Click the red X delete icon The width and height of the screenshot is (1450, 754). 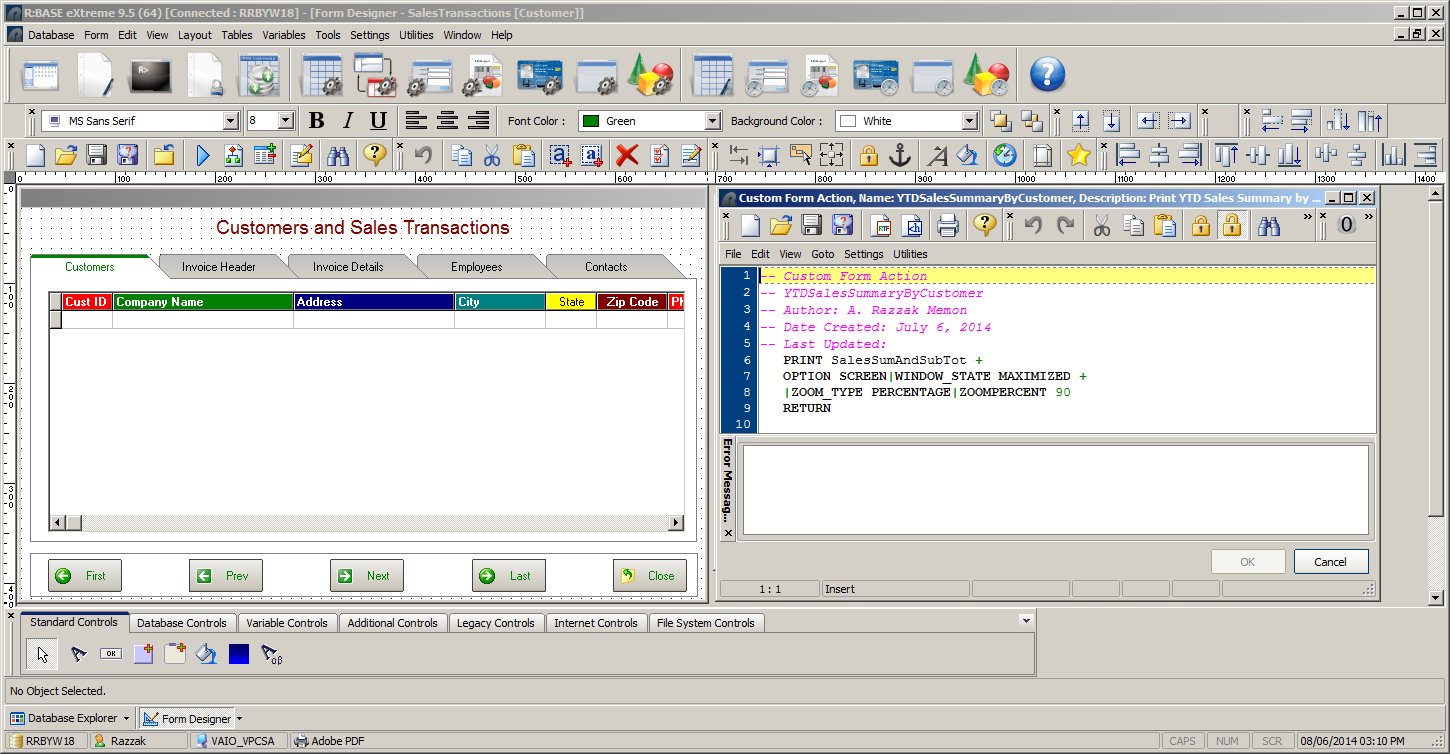[627, 155]
